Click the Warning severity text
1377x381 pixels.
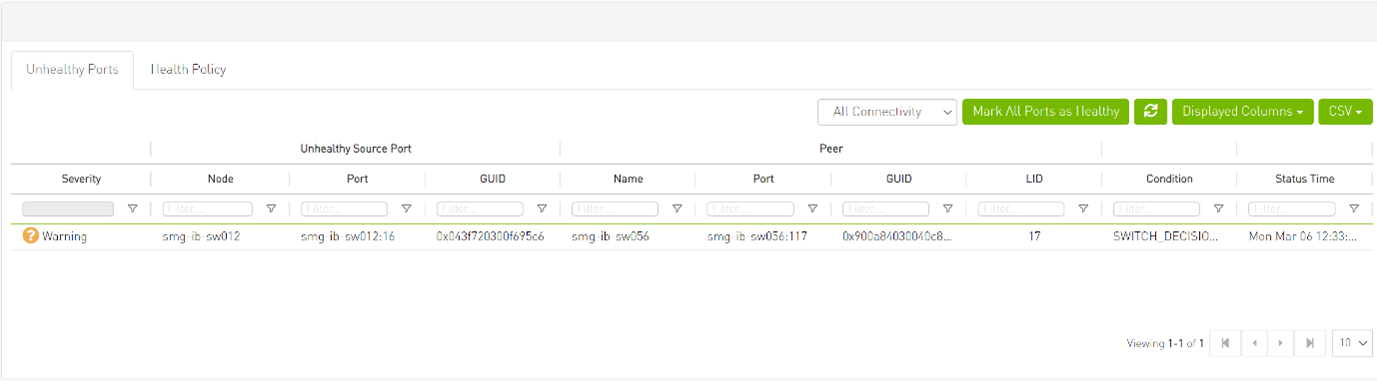tap(64, 237)
